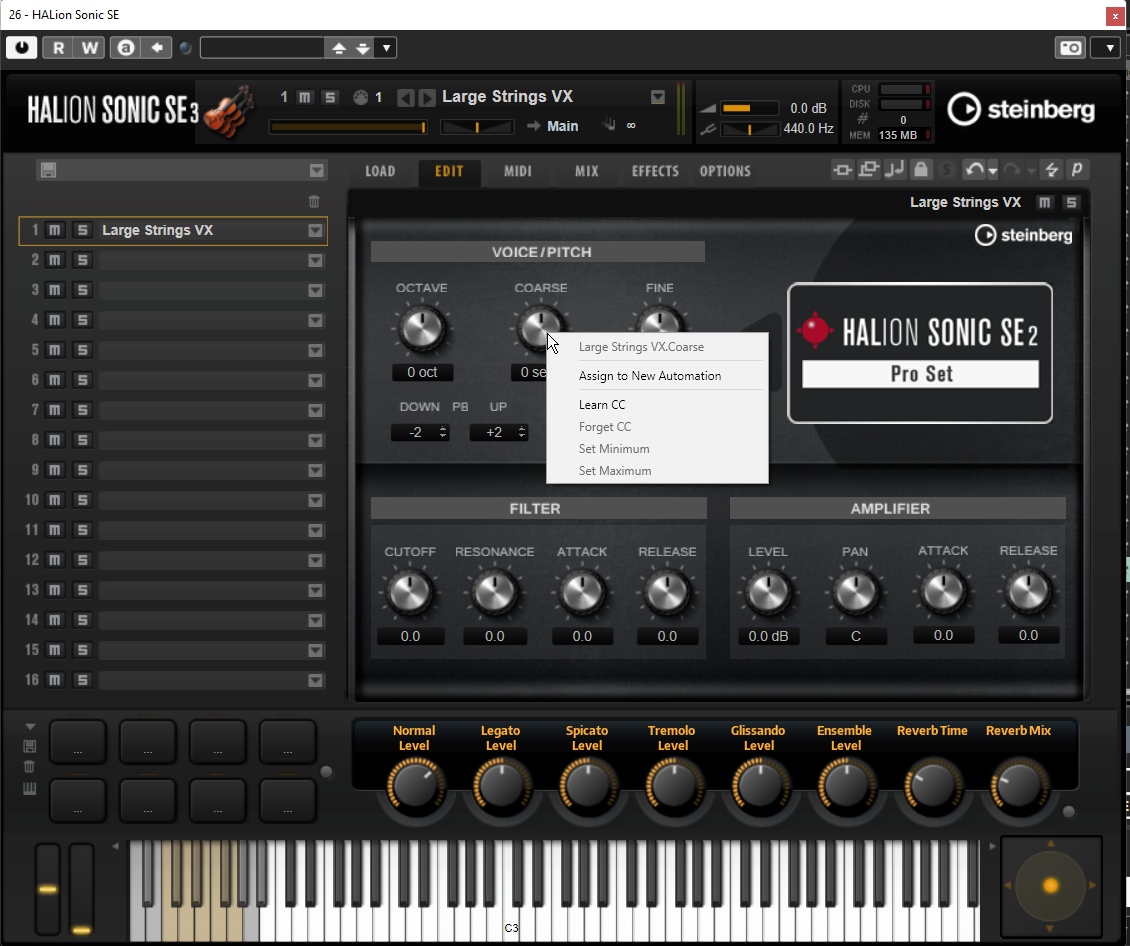Image resolution: width=1130 pixels, height=946 pixels.
Task: Solo slot 5 in the program list
Action: (x=82, y=350)
